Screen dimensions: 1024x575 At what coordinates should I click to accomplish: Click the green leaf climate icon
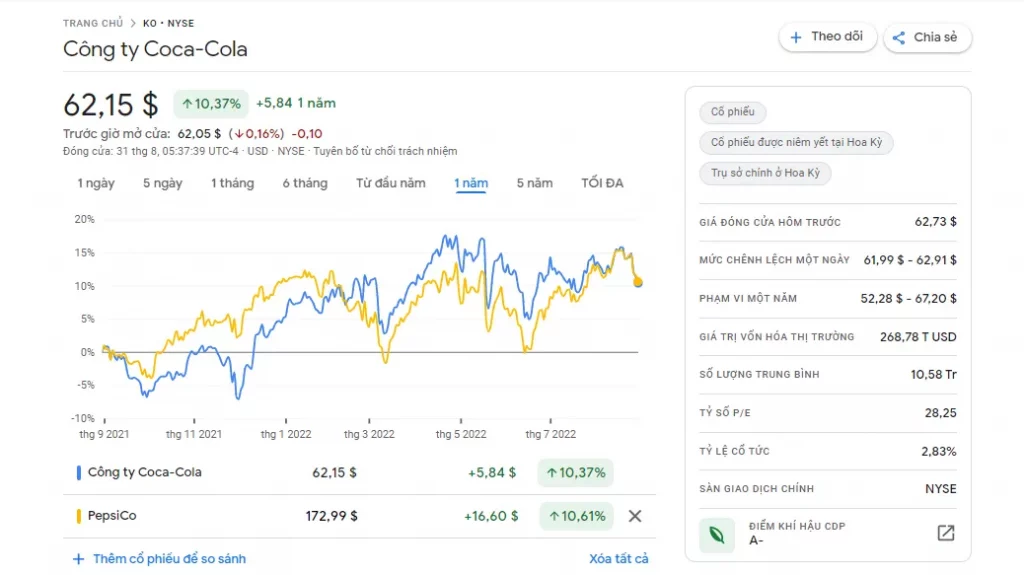pyautogui.click(x=716, y=535)
